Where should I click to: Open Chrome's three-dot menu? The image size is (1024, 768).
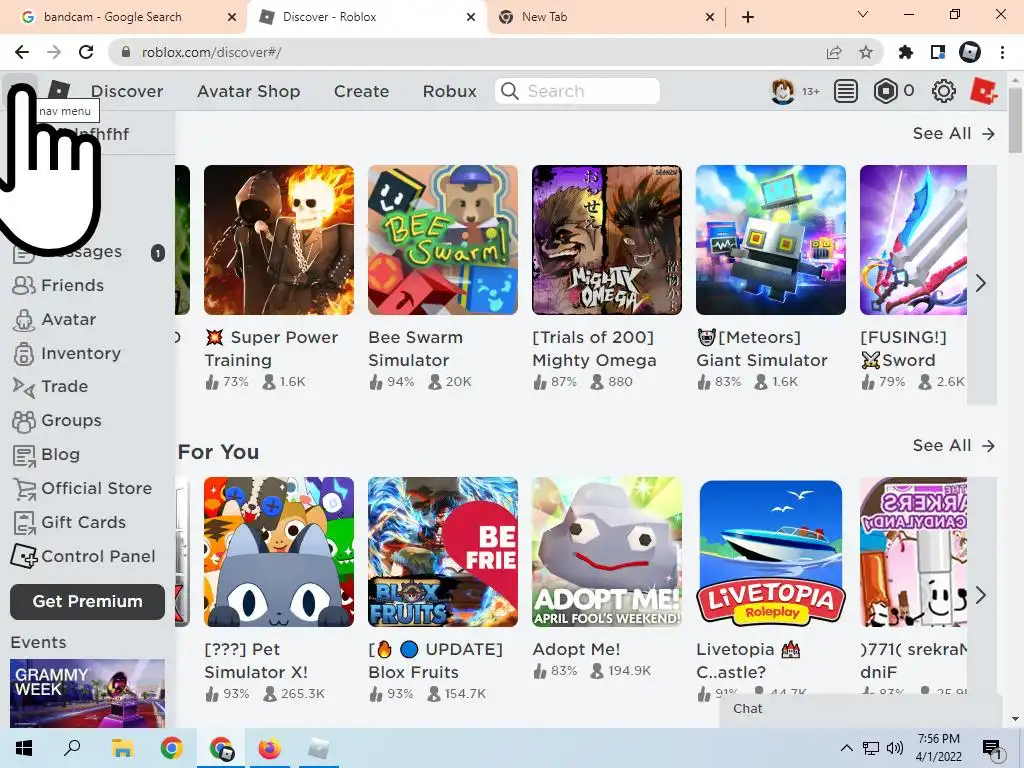click(1002, 52)
